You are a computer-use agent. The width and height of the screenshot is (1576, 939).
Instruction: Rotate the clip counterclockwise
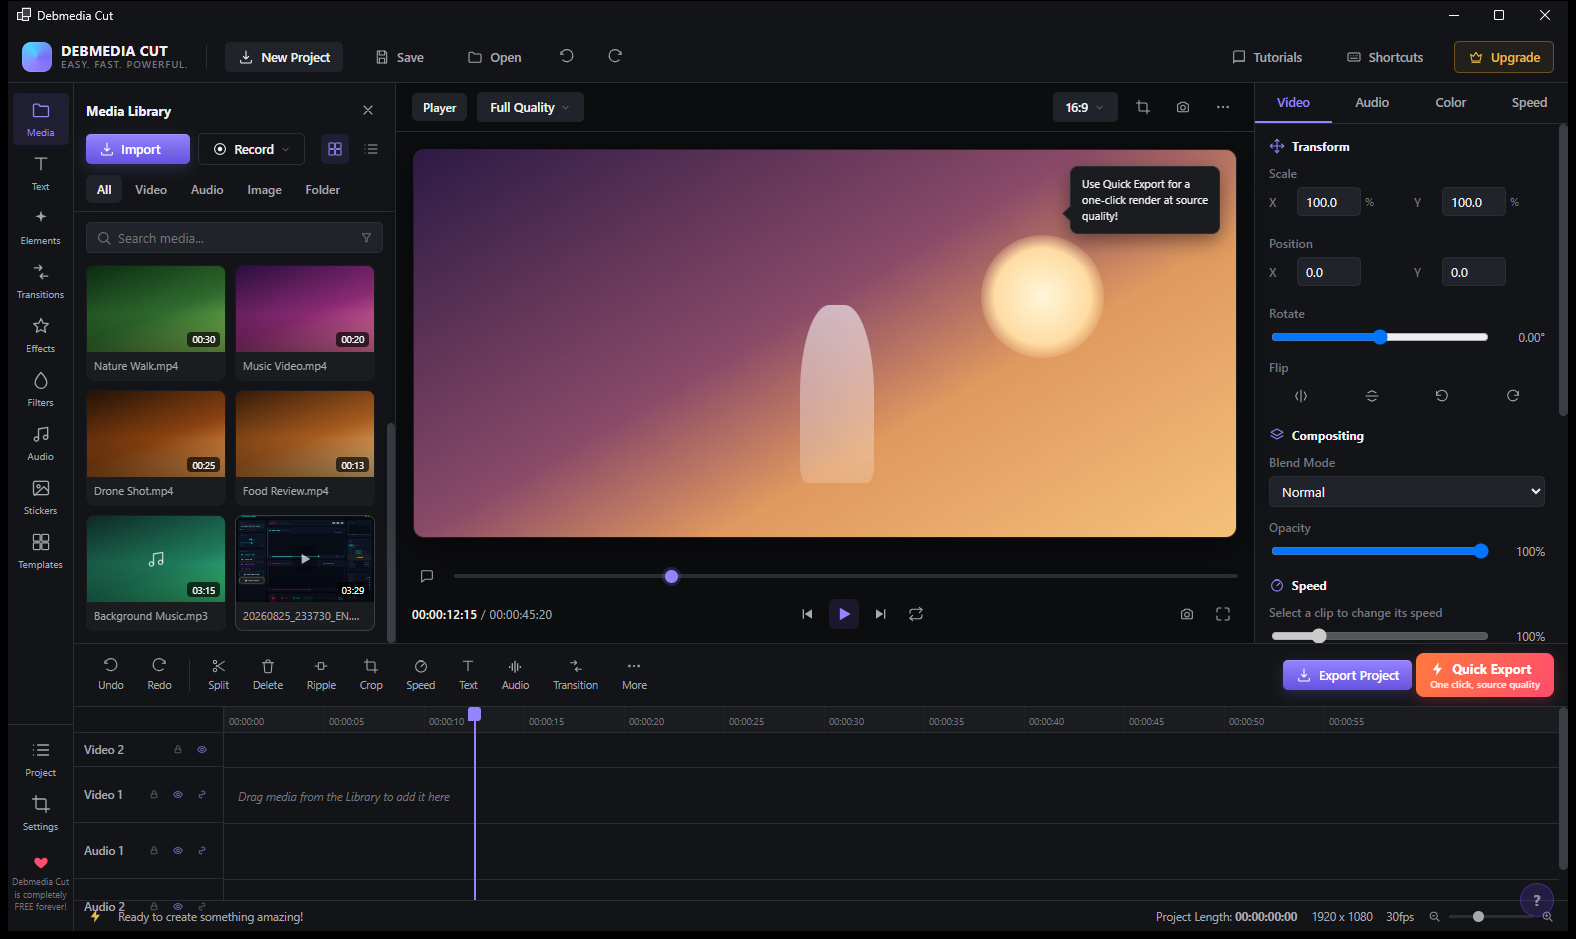tap(1442, 396)
